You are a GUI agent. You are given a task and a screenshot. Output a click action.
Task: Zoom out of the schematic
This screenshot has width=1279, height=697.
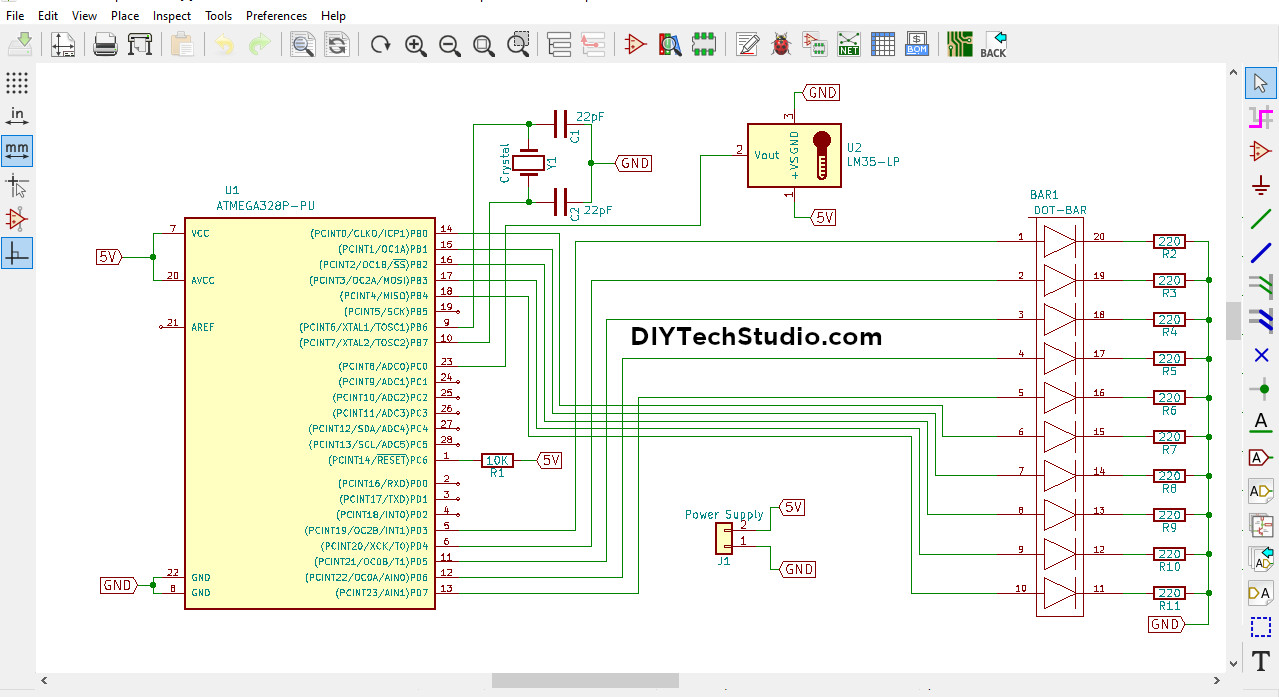tap(449, 44)
